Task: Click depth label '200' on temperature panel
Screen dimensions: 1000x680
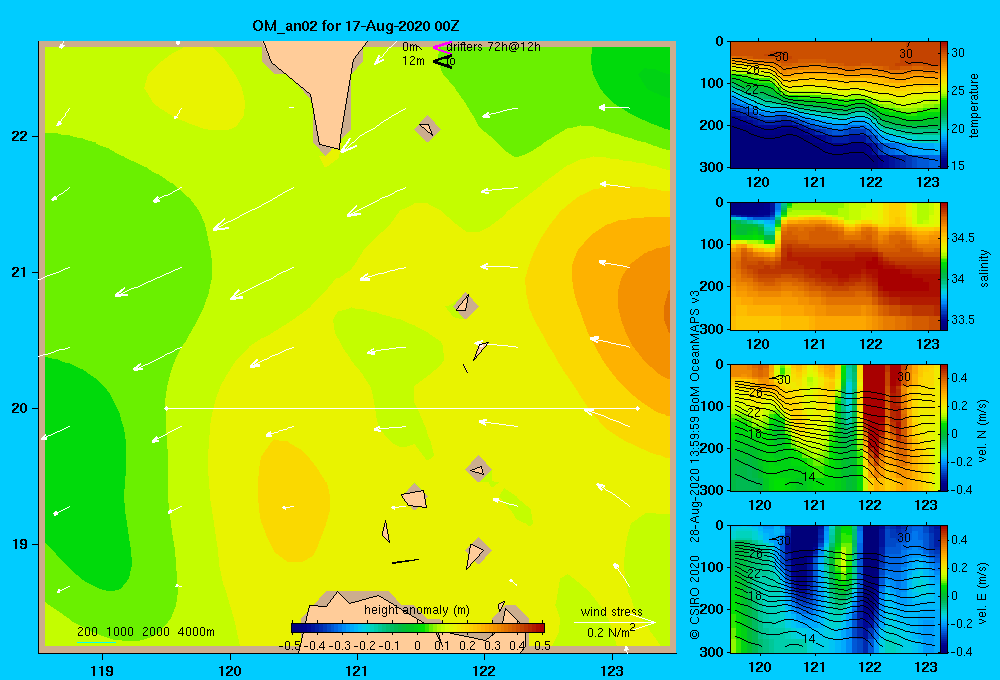Action: coord(712,125)
